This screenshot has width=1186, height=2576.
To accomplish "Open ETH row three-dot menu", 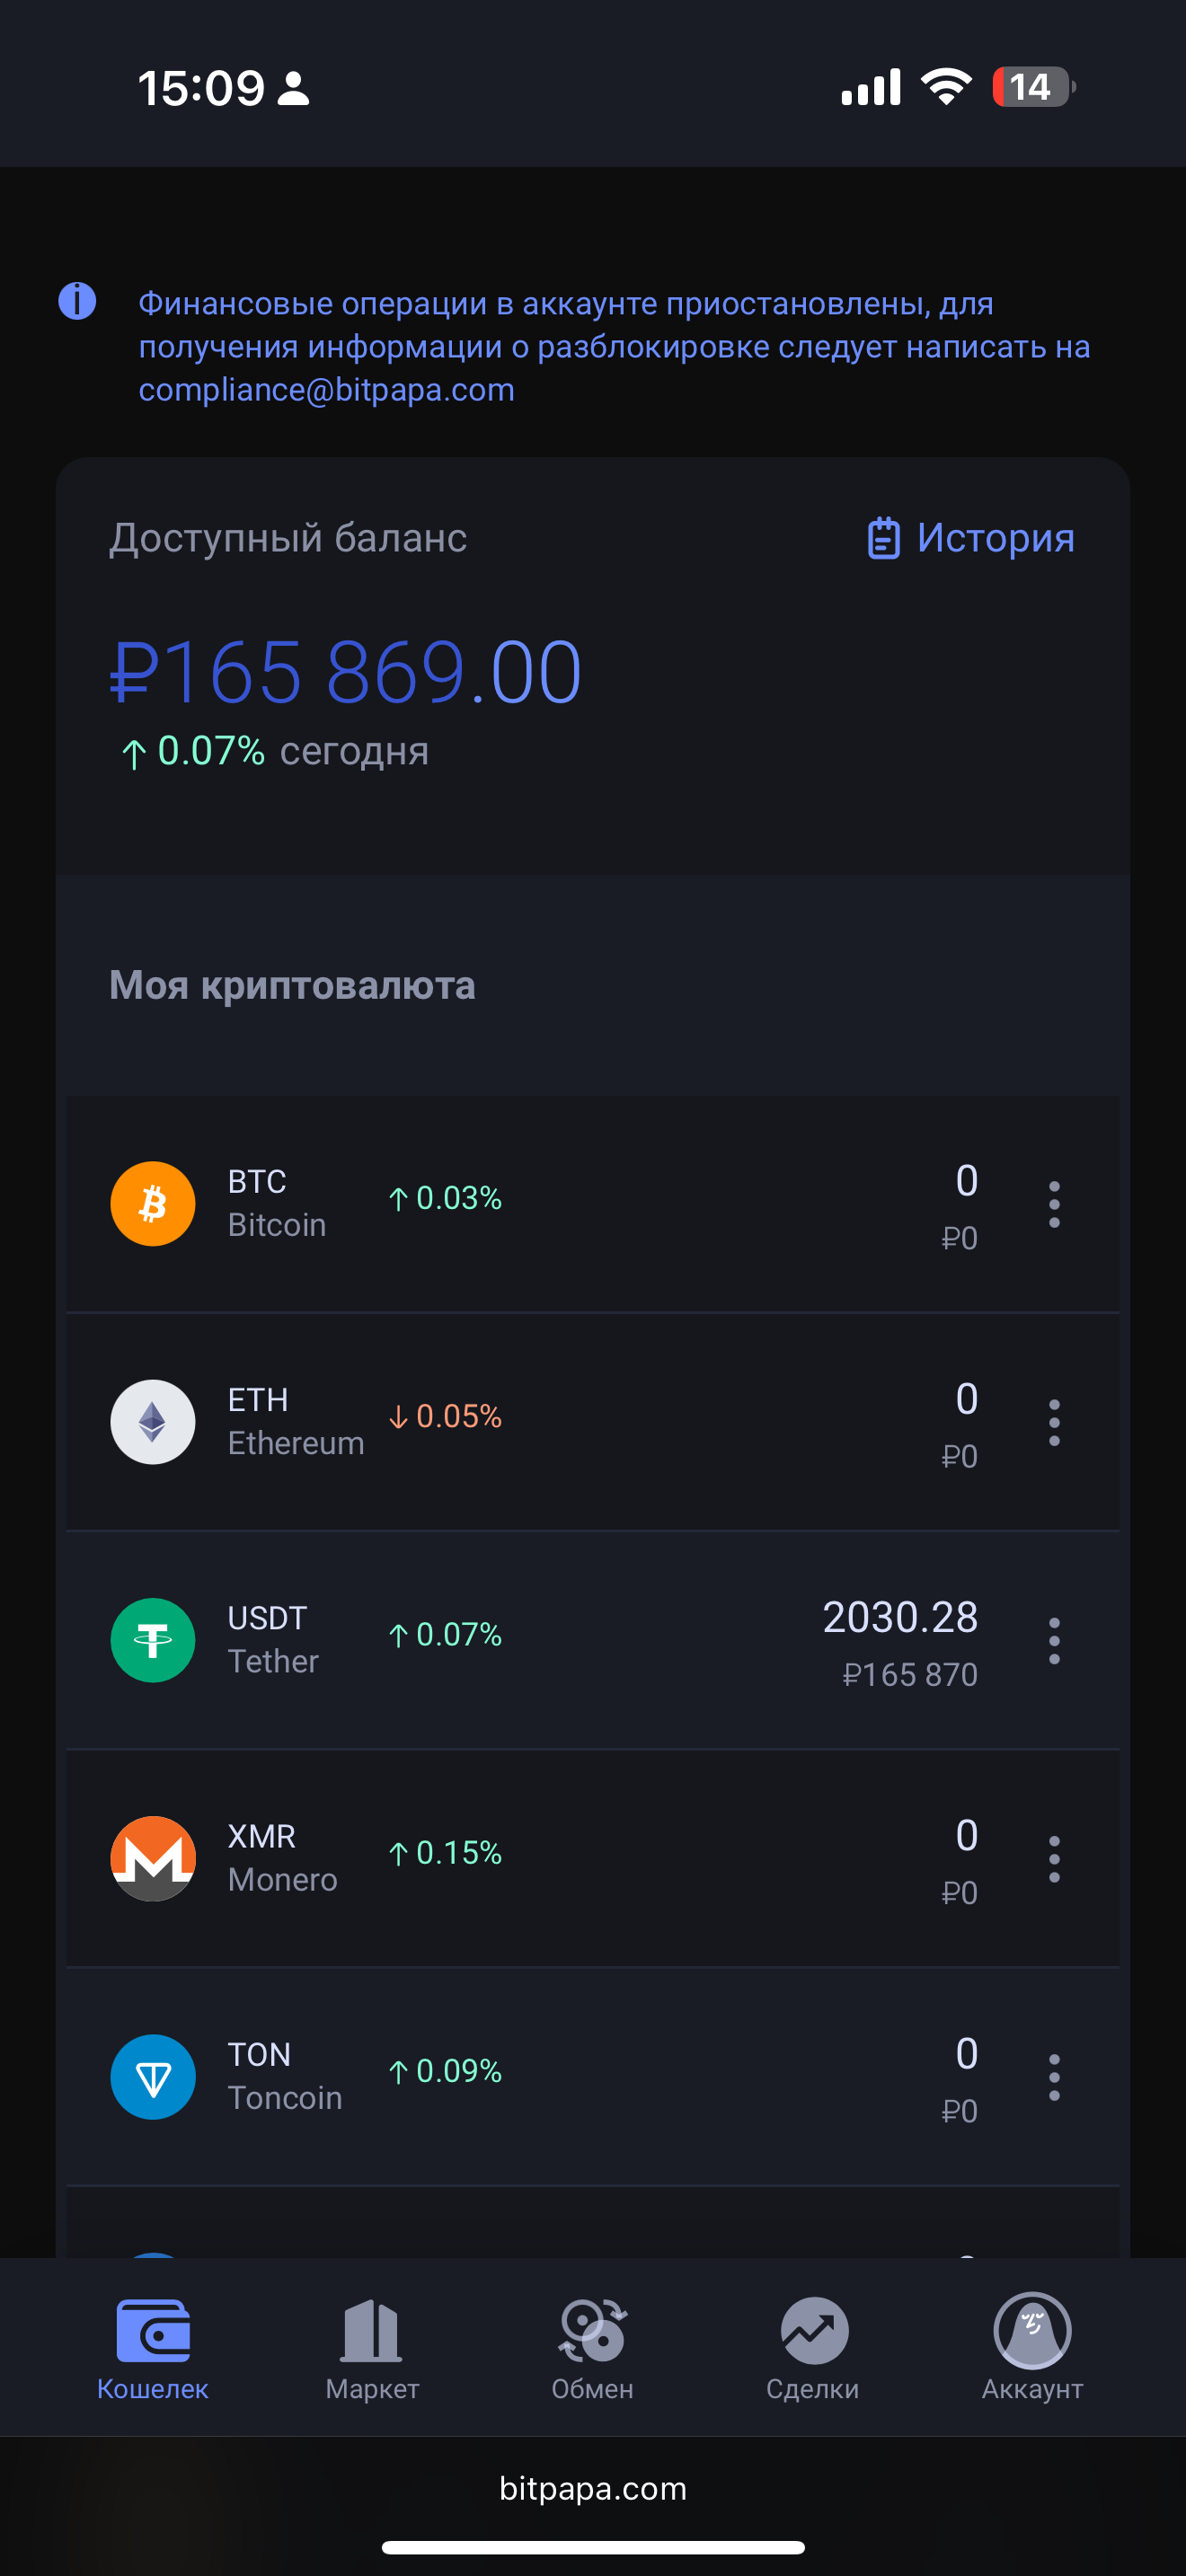I will pyautogui.click(x=1054, y=1422).
